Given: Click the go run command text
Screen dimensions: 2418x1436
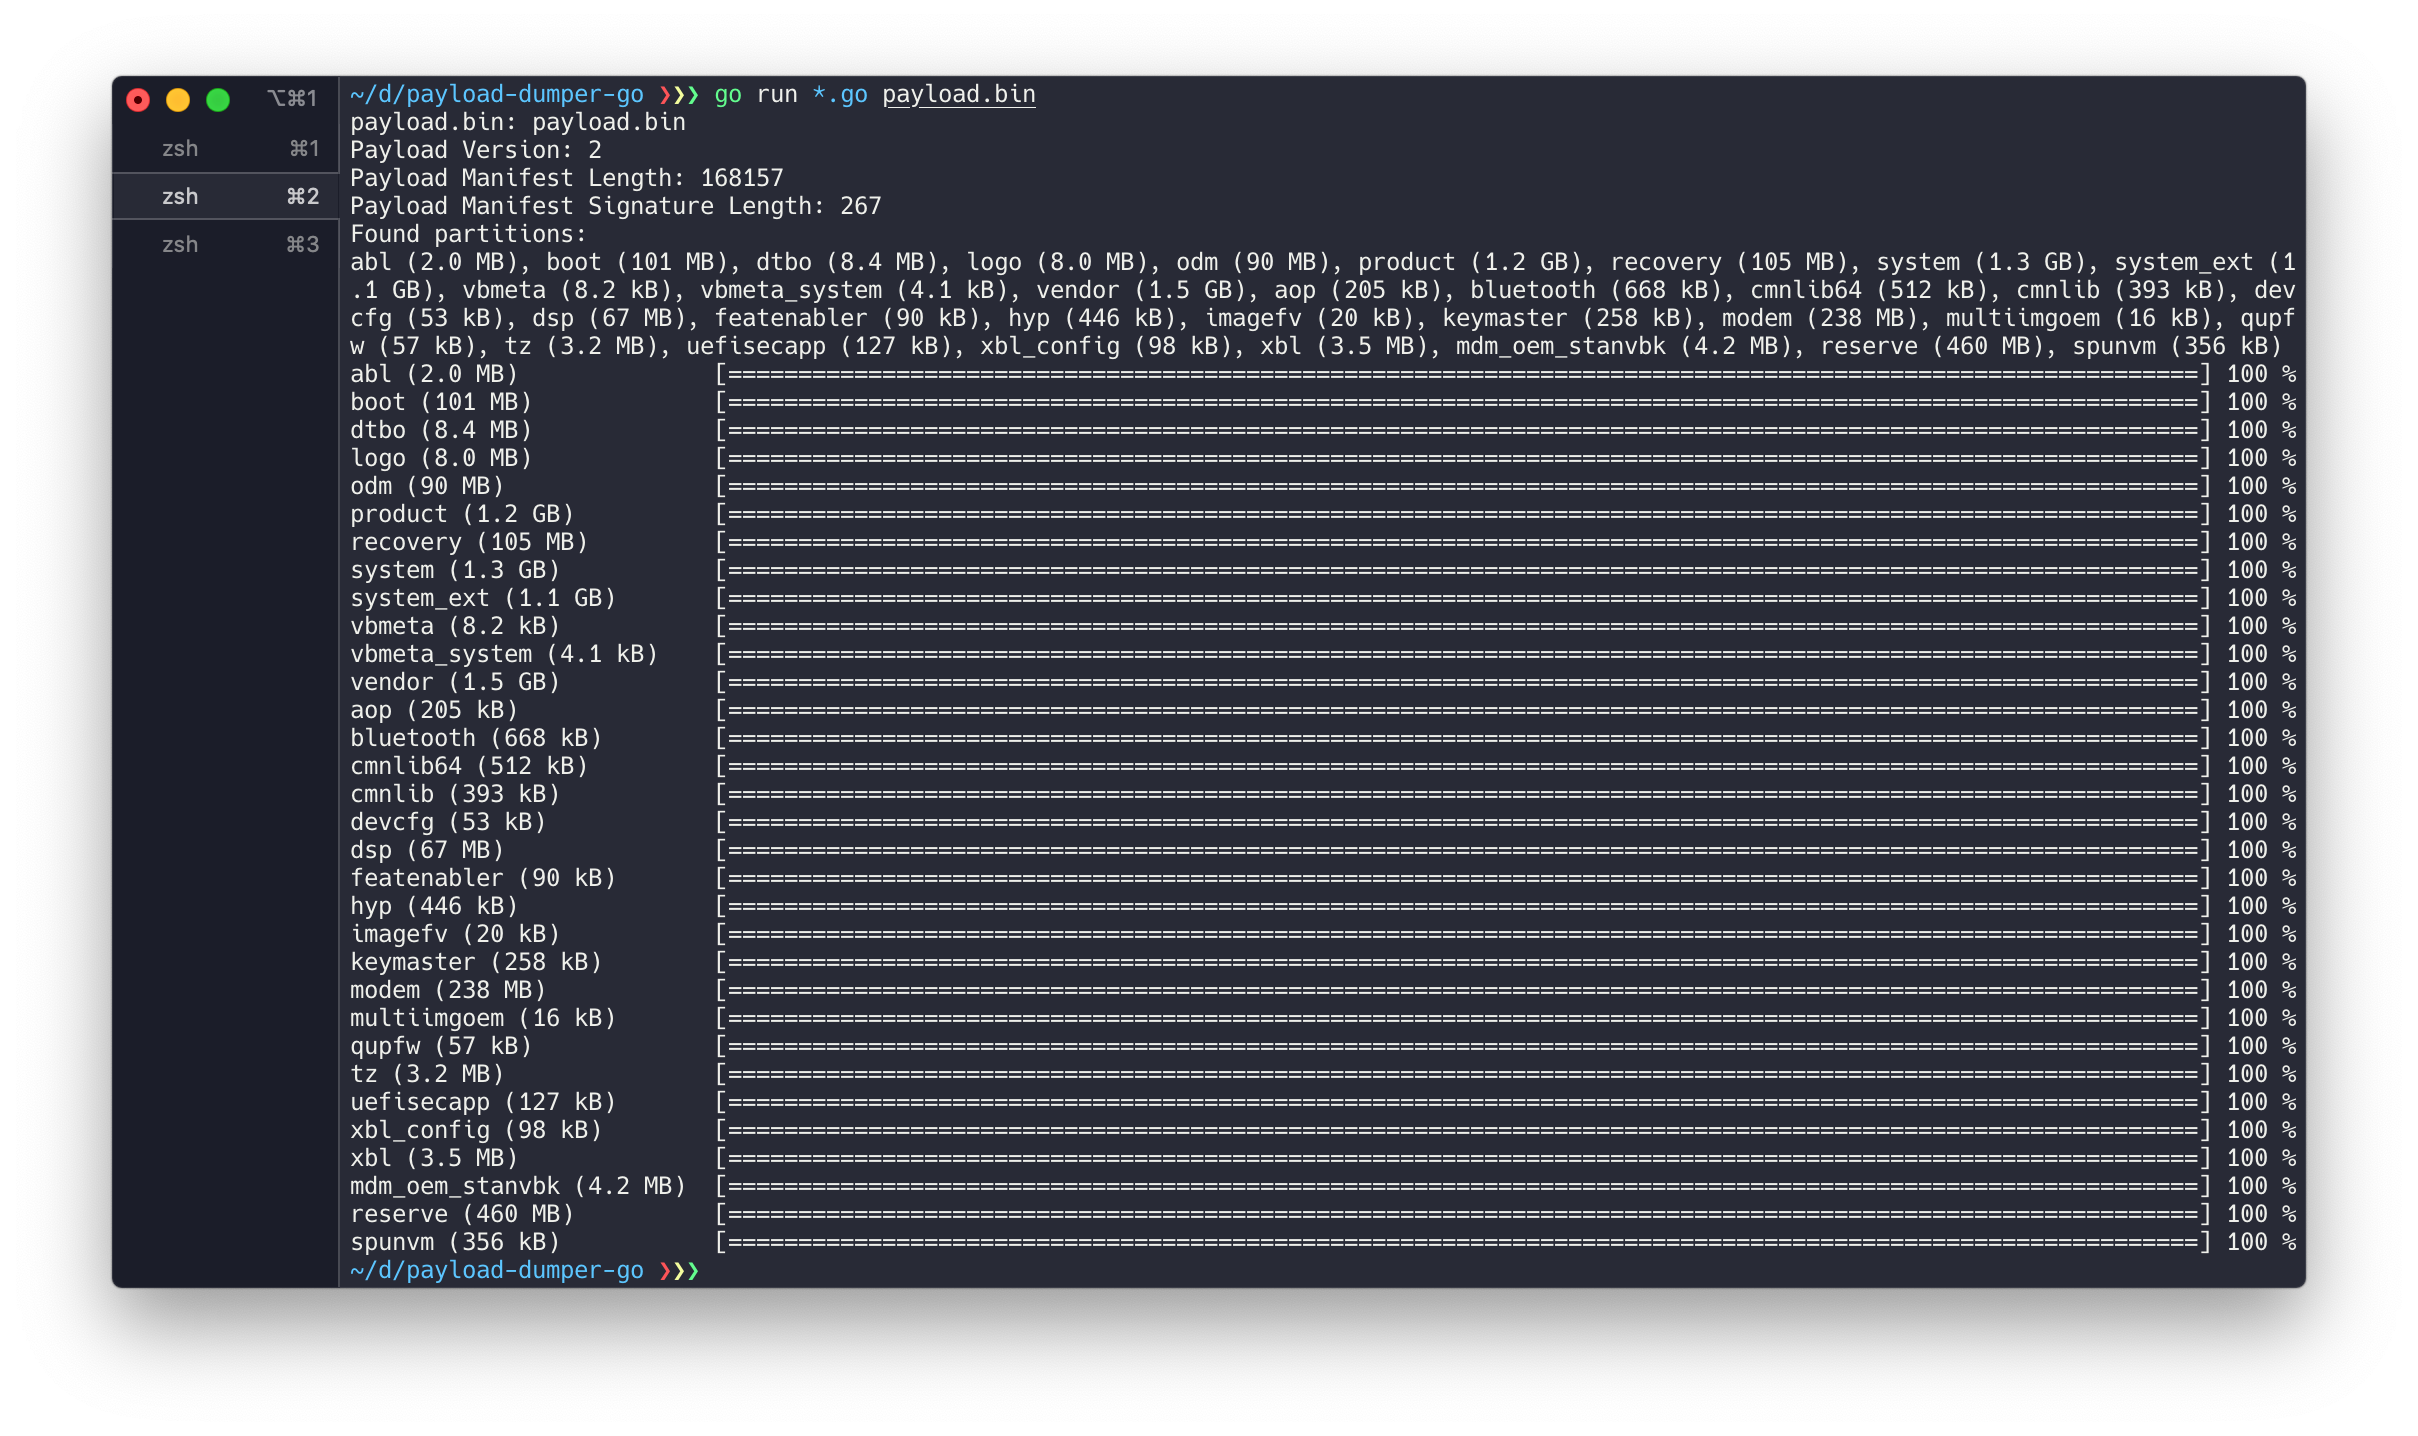Looking at the screenshot, I should pos(756,94).
